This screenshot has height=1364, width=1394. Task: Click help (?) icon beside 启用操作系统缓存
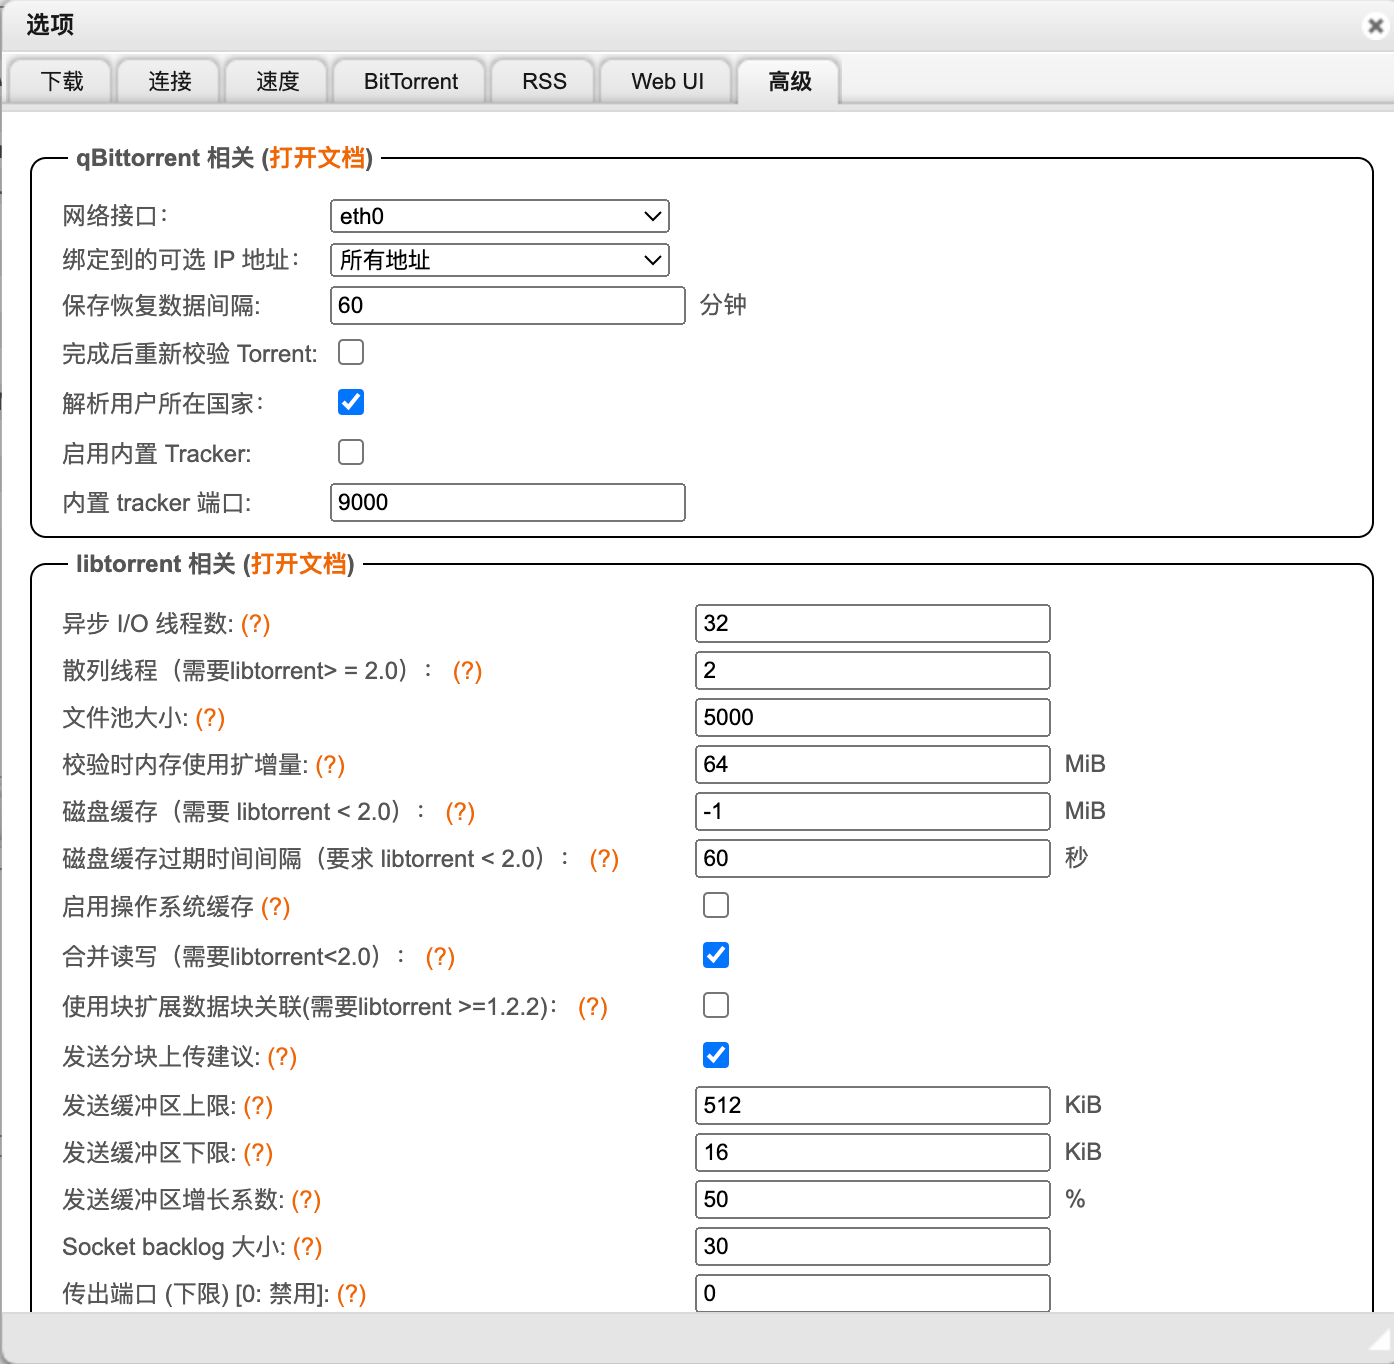pyautogui.click(x=275, y=907)
